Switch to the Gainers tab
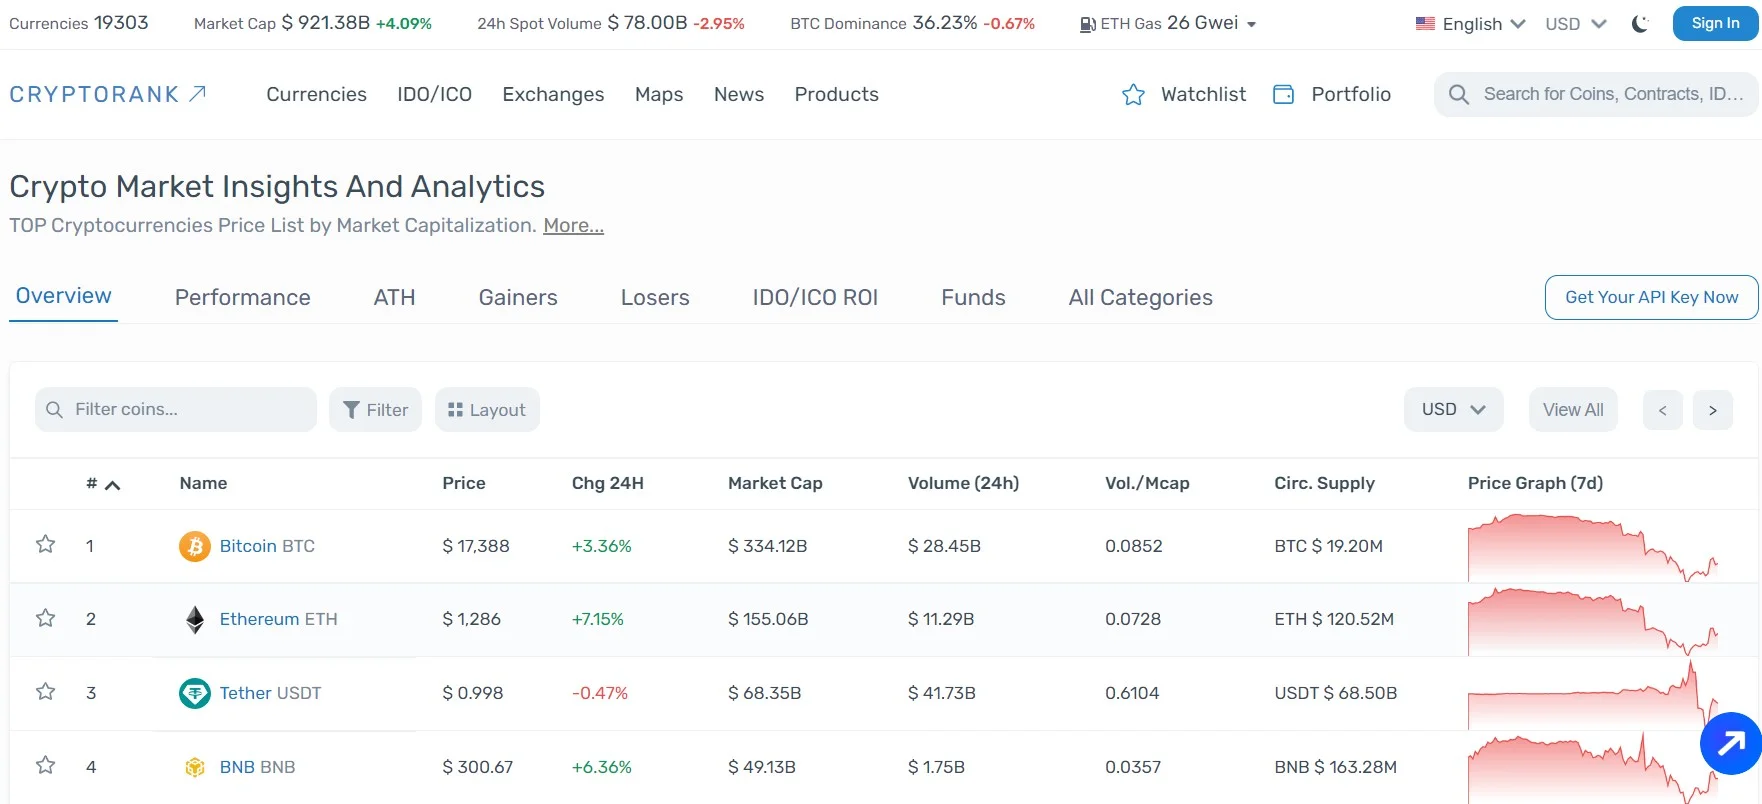This screenshot has height=804, width=1762. tap(518, 297)
